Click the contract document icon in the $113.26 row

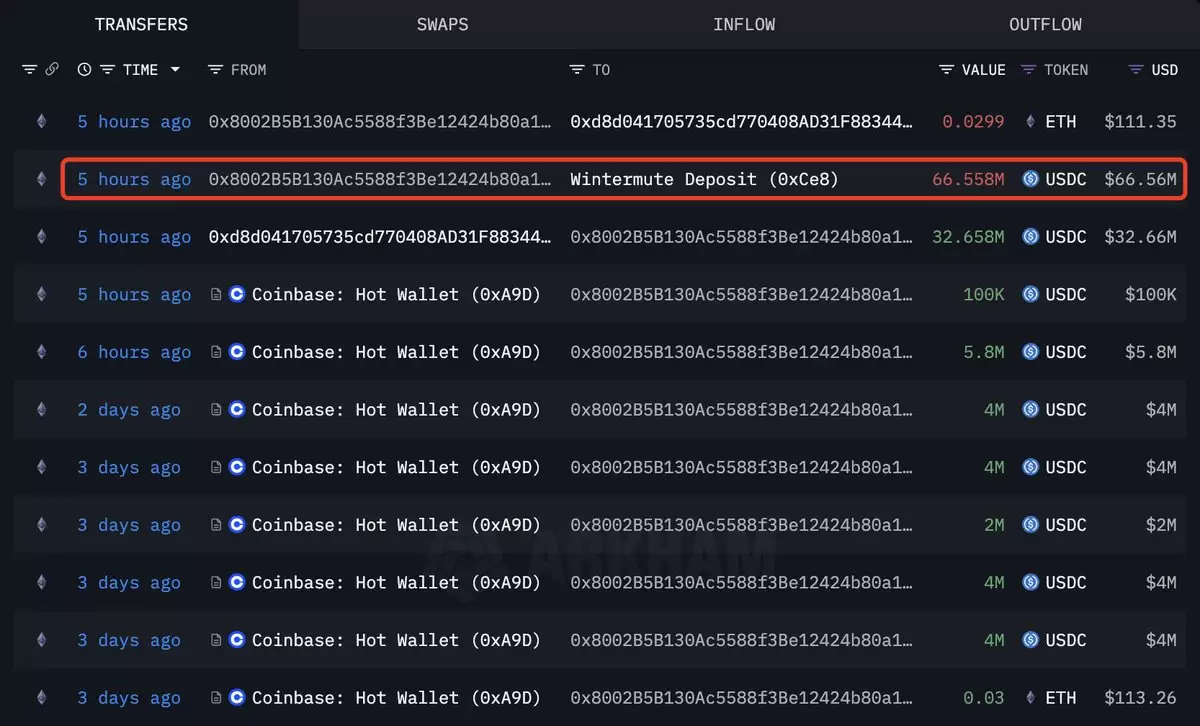point(216,698)
